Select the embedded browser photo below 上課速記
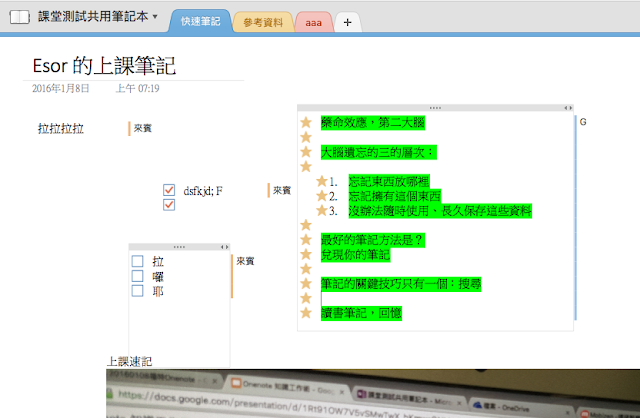 tap(373, 394)
